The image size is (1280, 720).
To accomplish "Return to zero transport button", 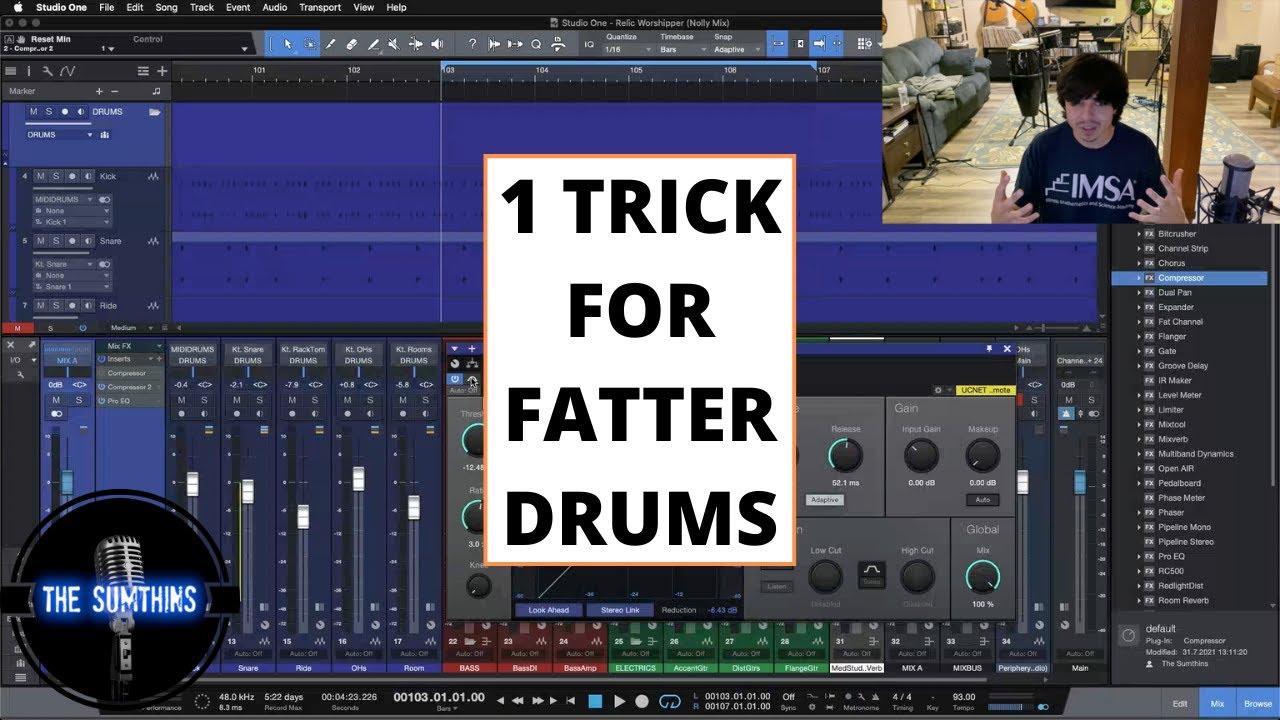I will pyautogui.click(x=570, y=701).
